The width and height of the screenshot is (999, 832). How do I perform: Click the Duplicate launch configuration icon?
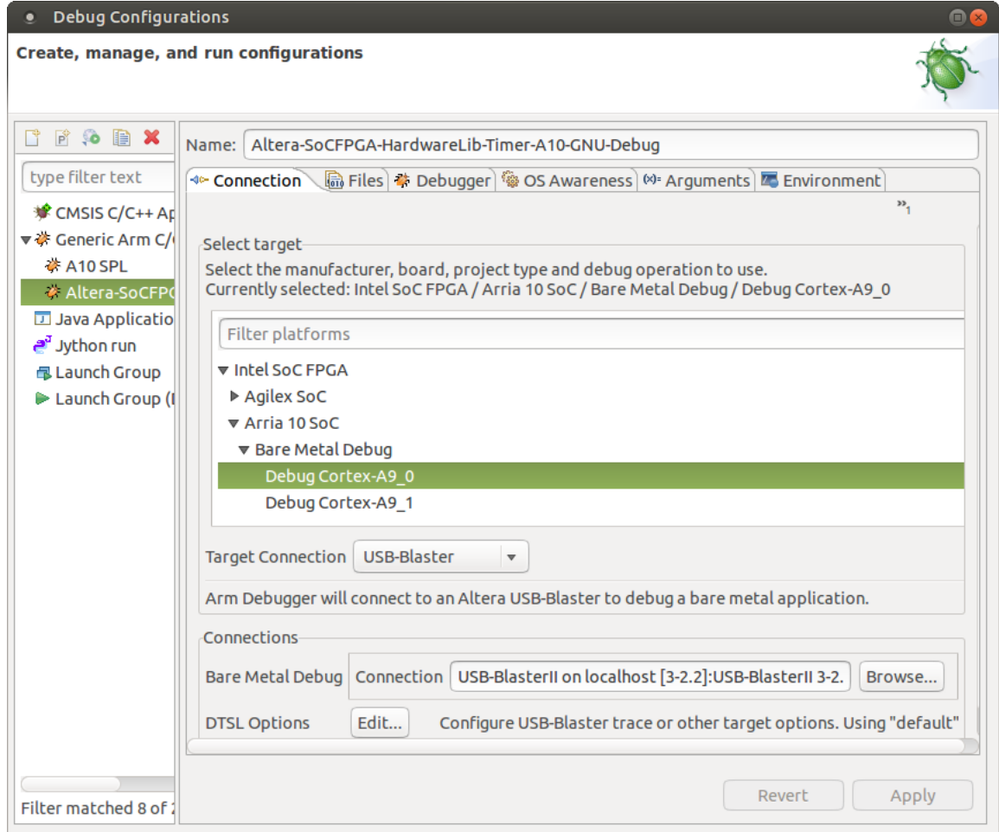(x=121, y=138)
